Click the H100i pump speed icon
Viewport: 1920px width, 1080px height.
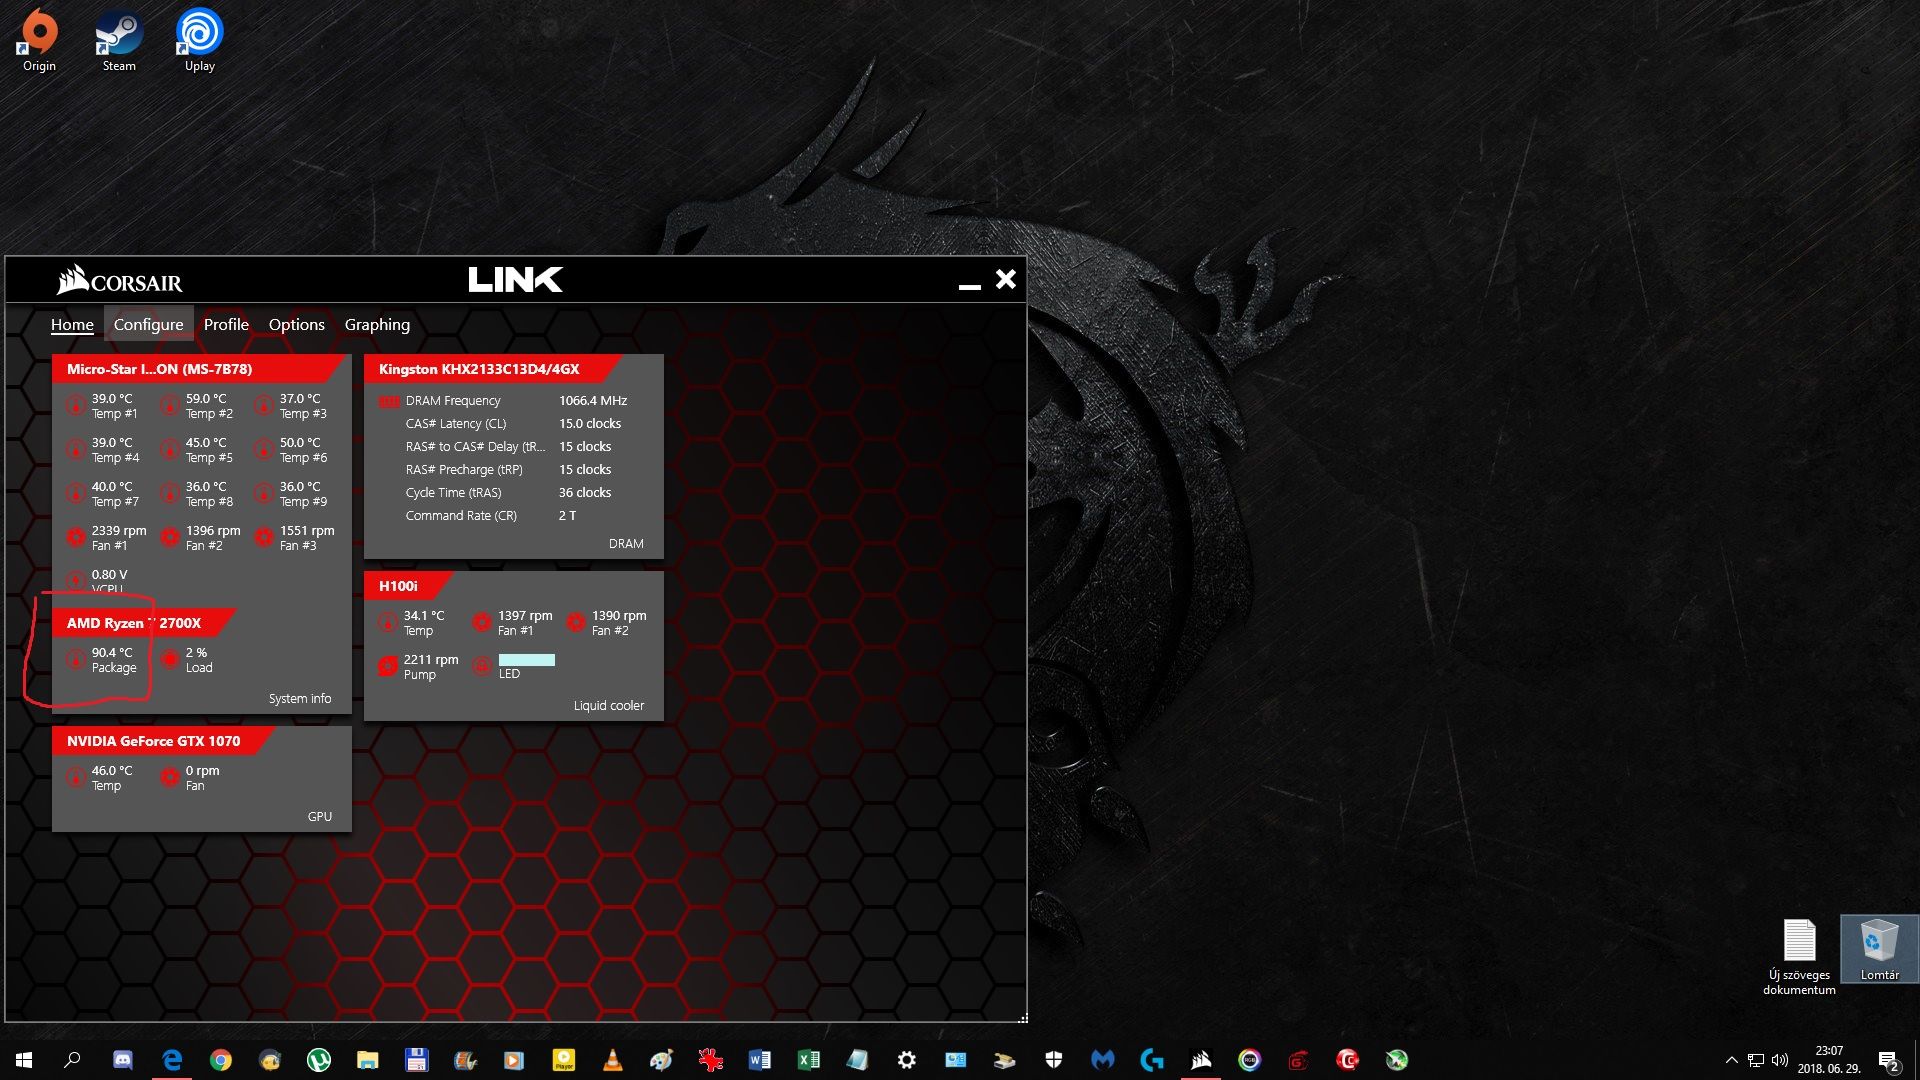(387, 666)
